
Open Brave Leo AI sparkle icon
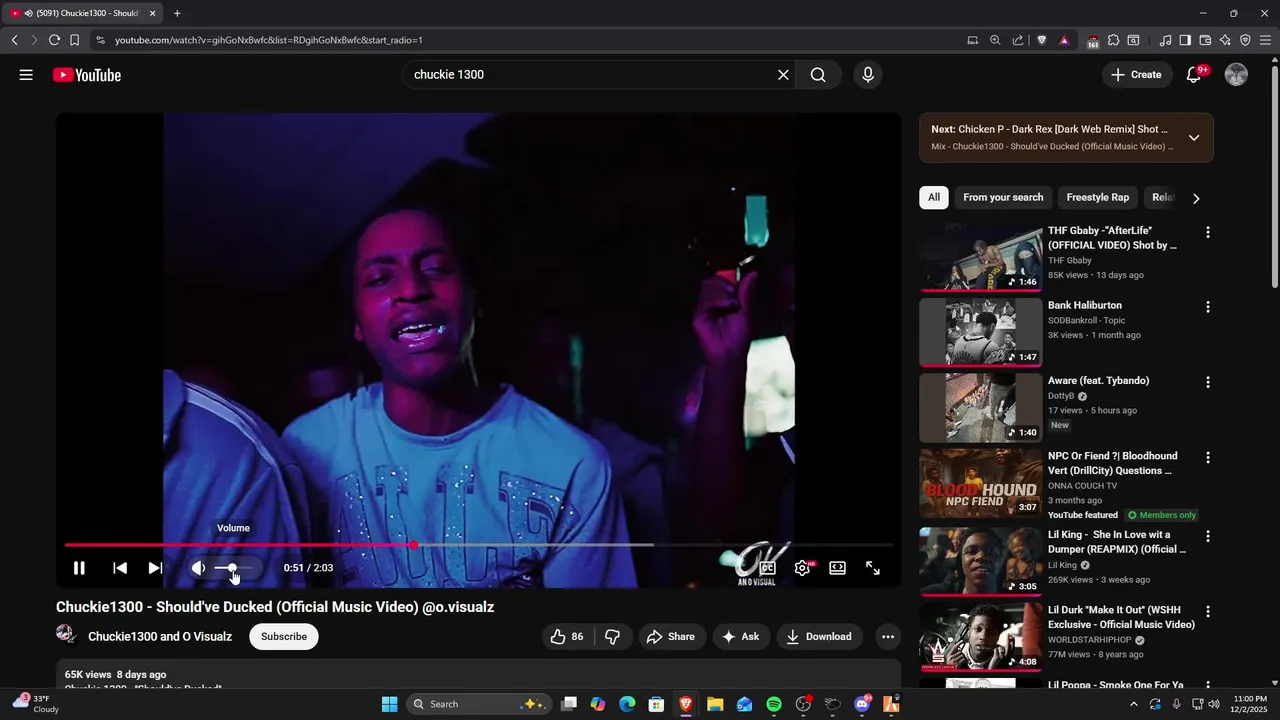(x=1225, y=40)
